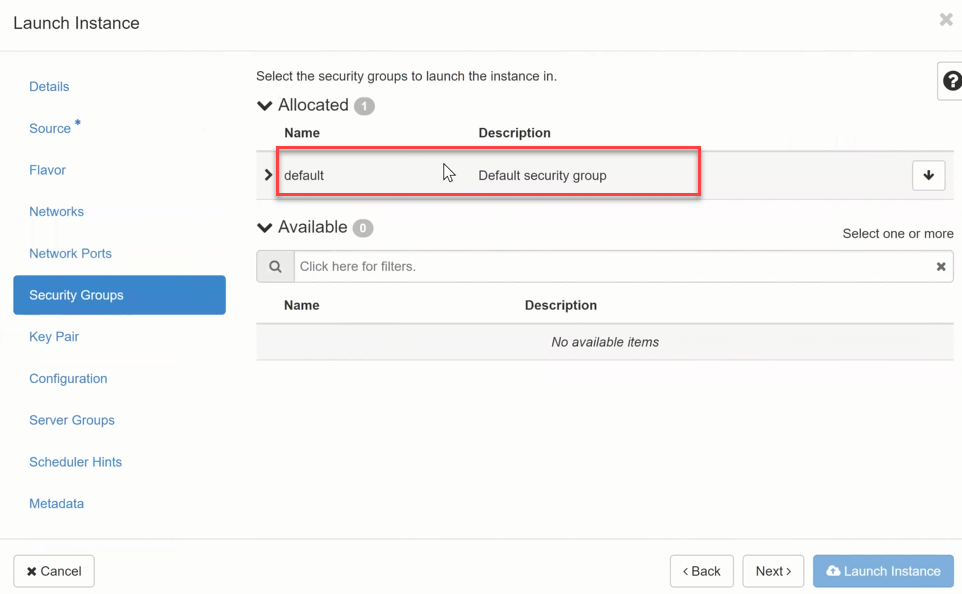Expand the default security group row
The height and width of the screenshot is (594, 962).
pos(268,175)
